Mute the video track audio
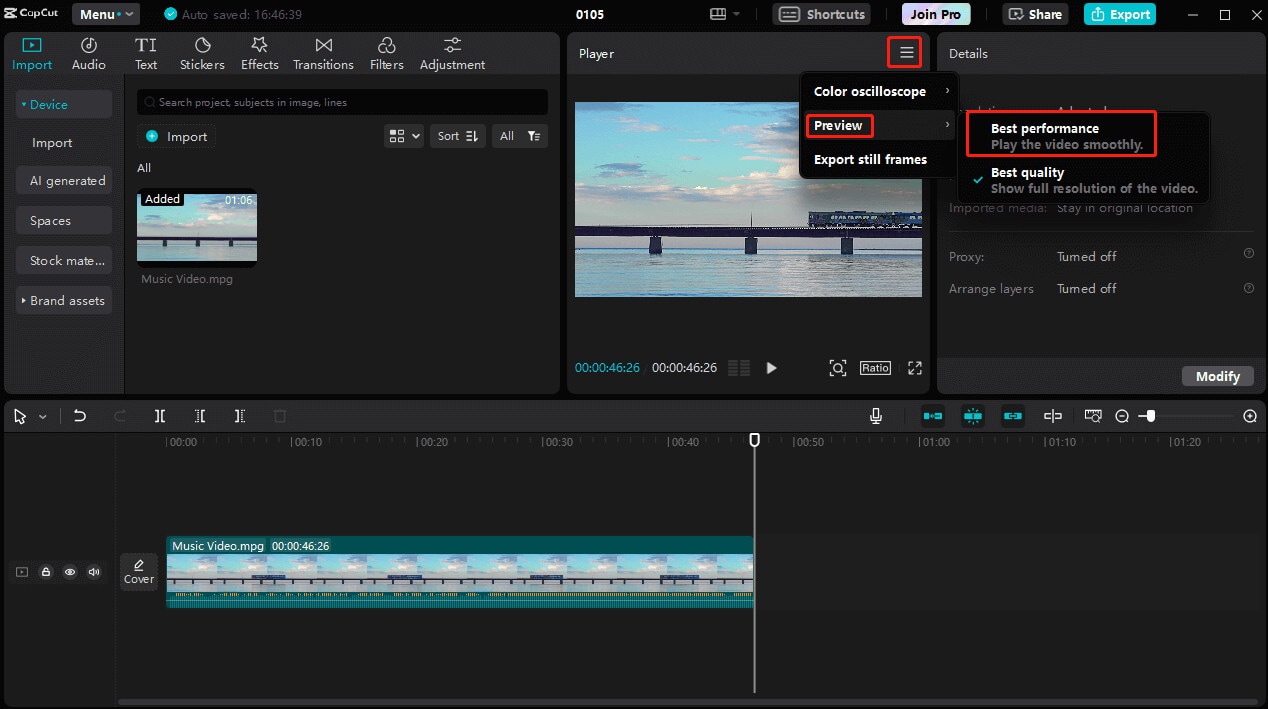1268x709 pixels. click(x=94, y=572)
